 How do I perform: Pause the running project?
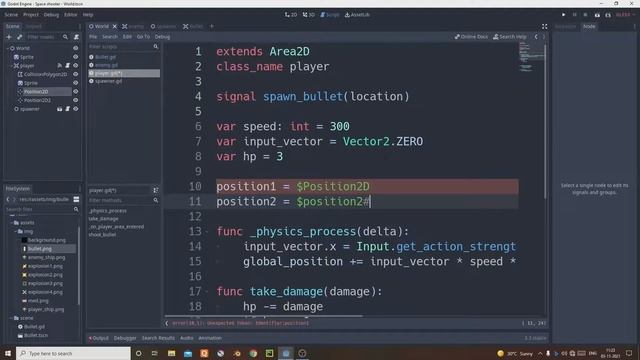(x=575, y=15)
